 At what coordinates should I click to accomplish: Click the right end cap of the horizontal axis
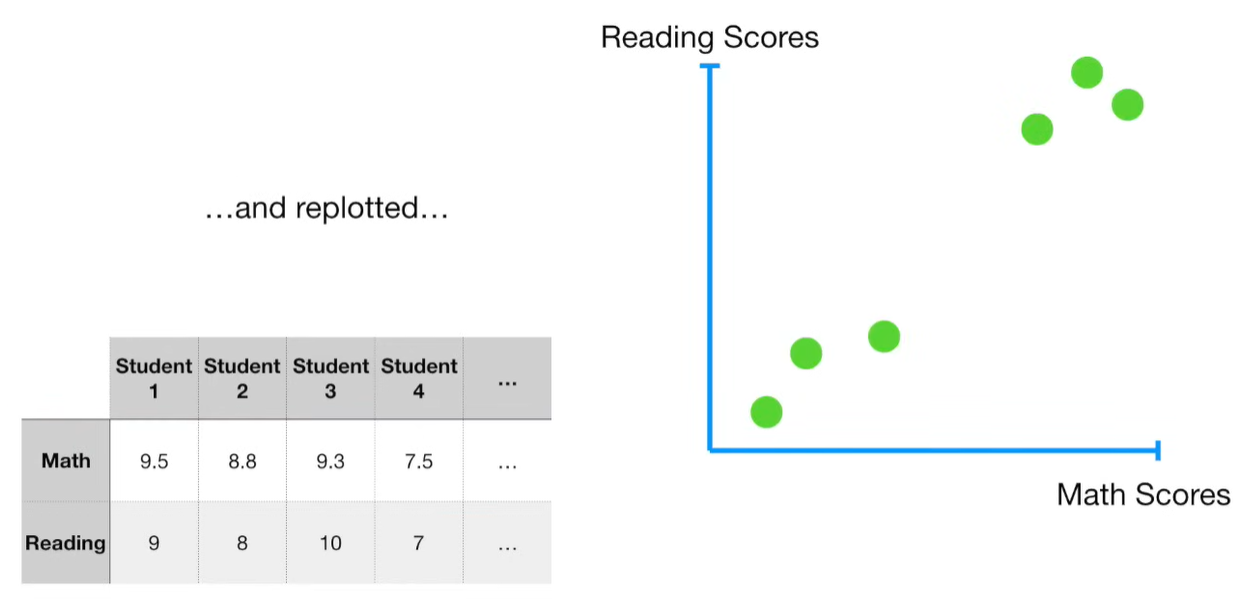(1157, 450)
